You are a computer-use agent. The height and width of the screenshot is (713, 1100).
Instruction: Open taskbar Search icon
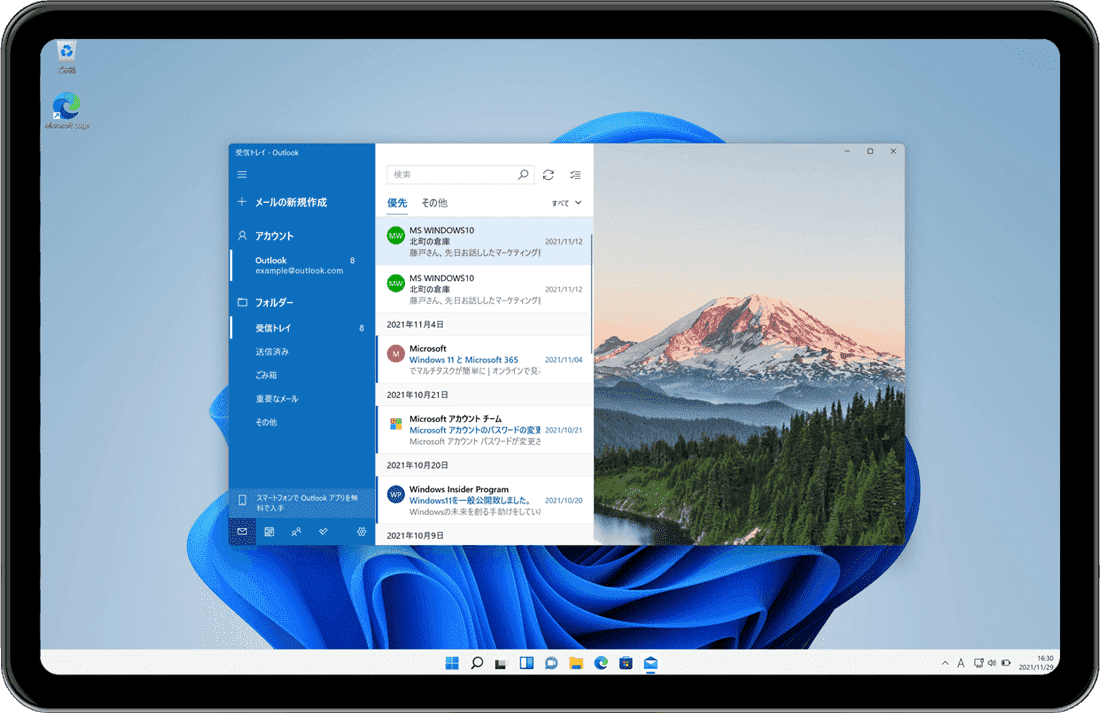click(477, 663)
